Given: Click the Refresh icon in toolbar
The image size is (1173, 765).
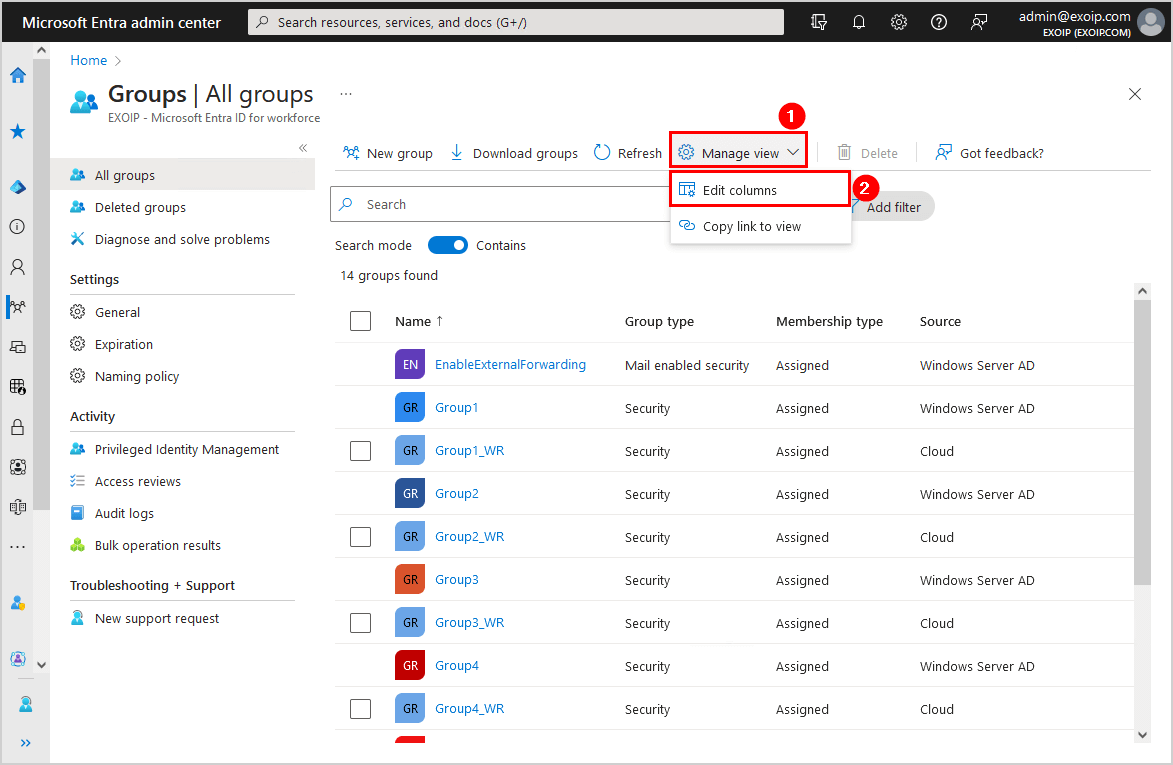Looking at the screenshot, I should pos(602,153).
